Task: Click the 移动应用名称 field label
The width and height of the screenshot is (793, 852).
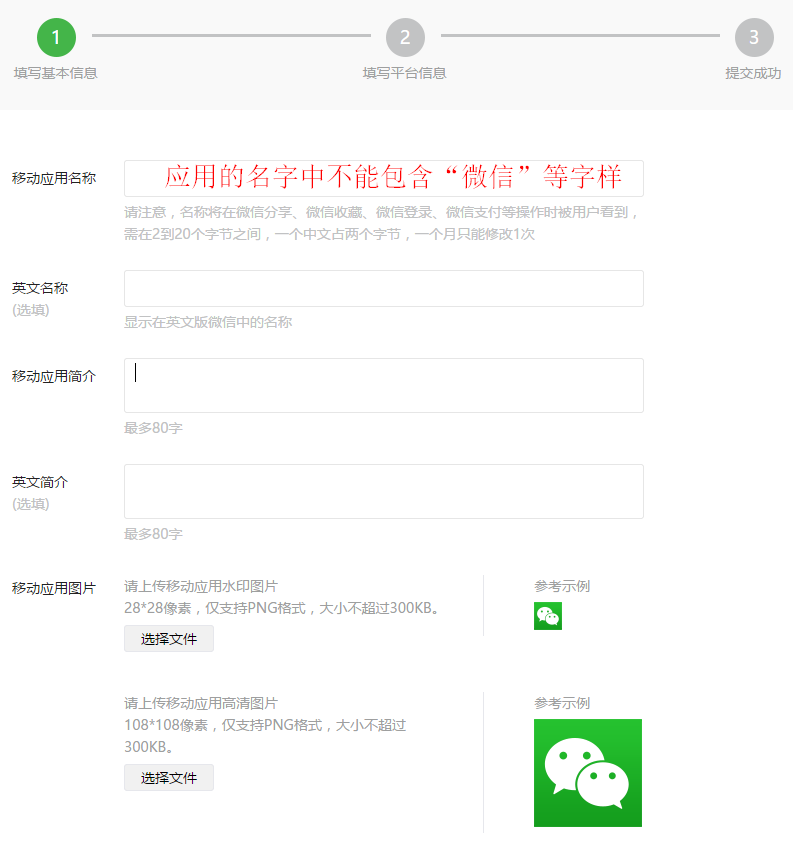Action: pos(54,178)
